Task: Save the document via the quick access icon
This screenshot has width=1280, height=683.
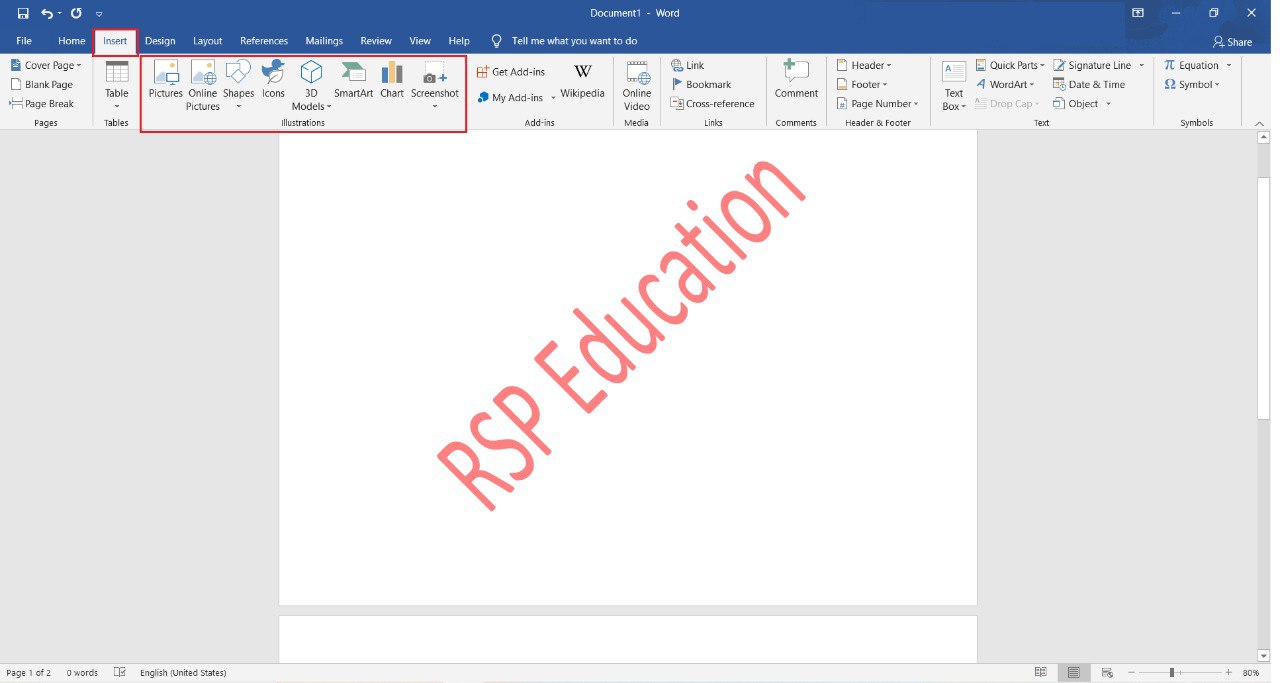Action: (x=23, y=13)
